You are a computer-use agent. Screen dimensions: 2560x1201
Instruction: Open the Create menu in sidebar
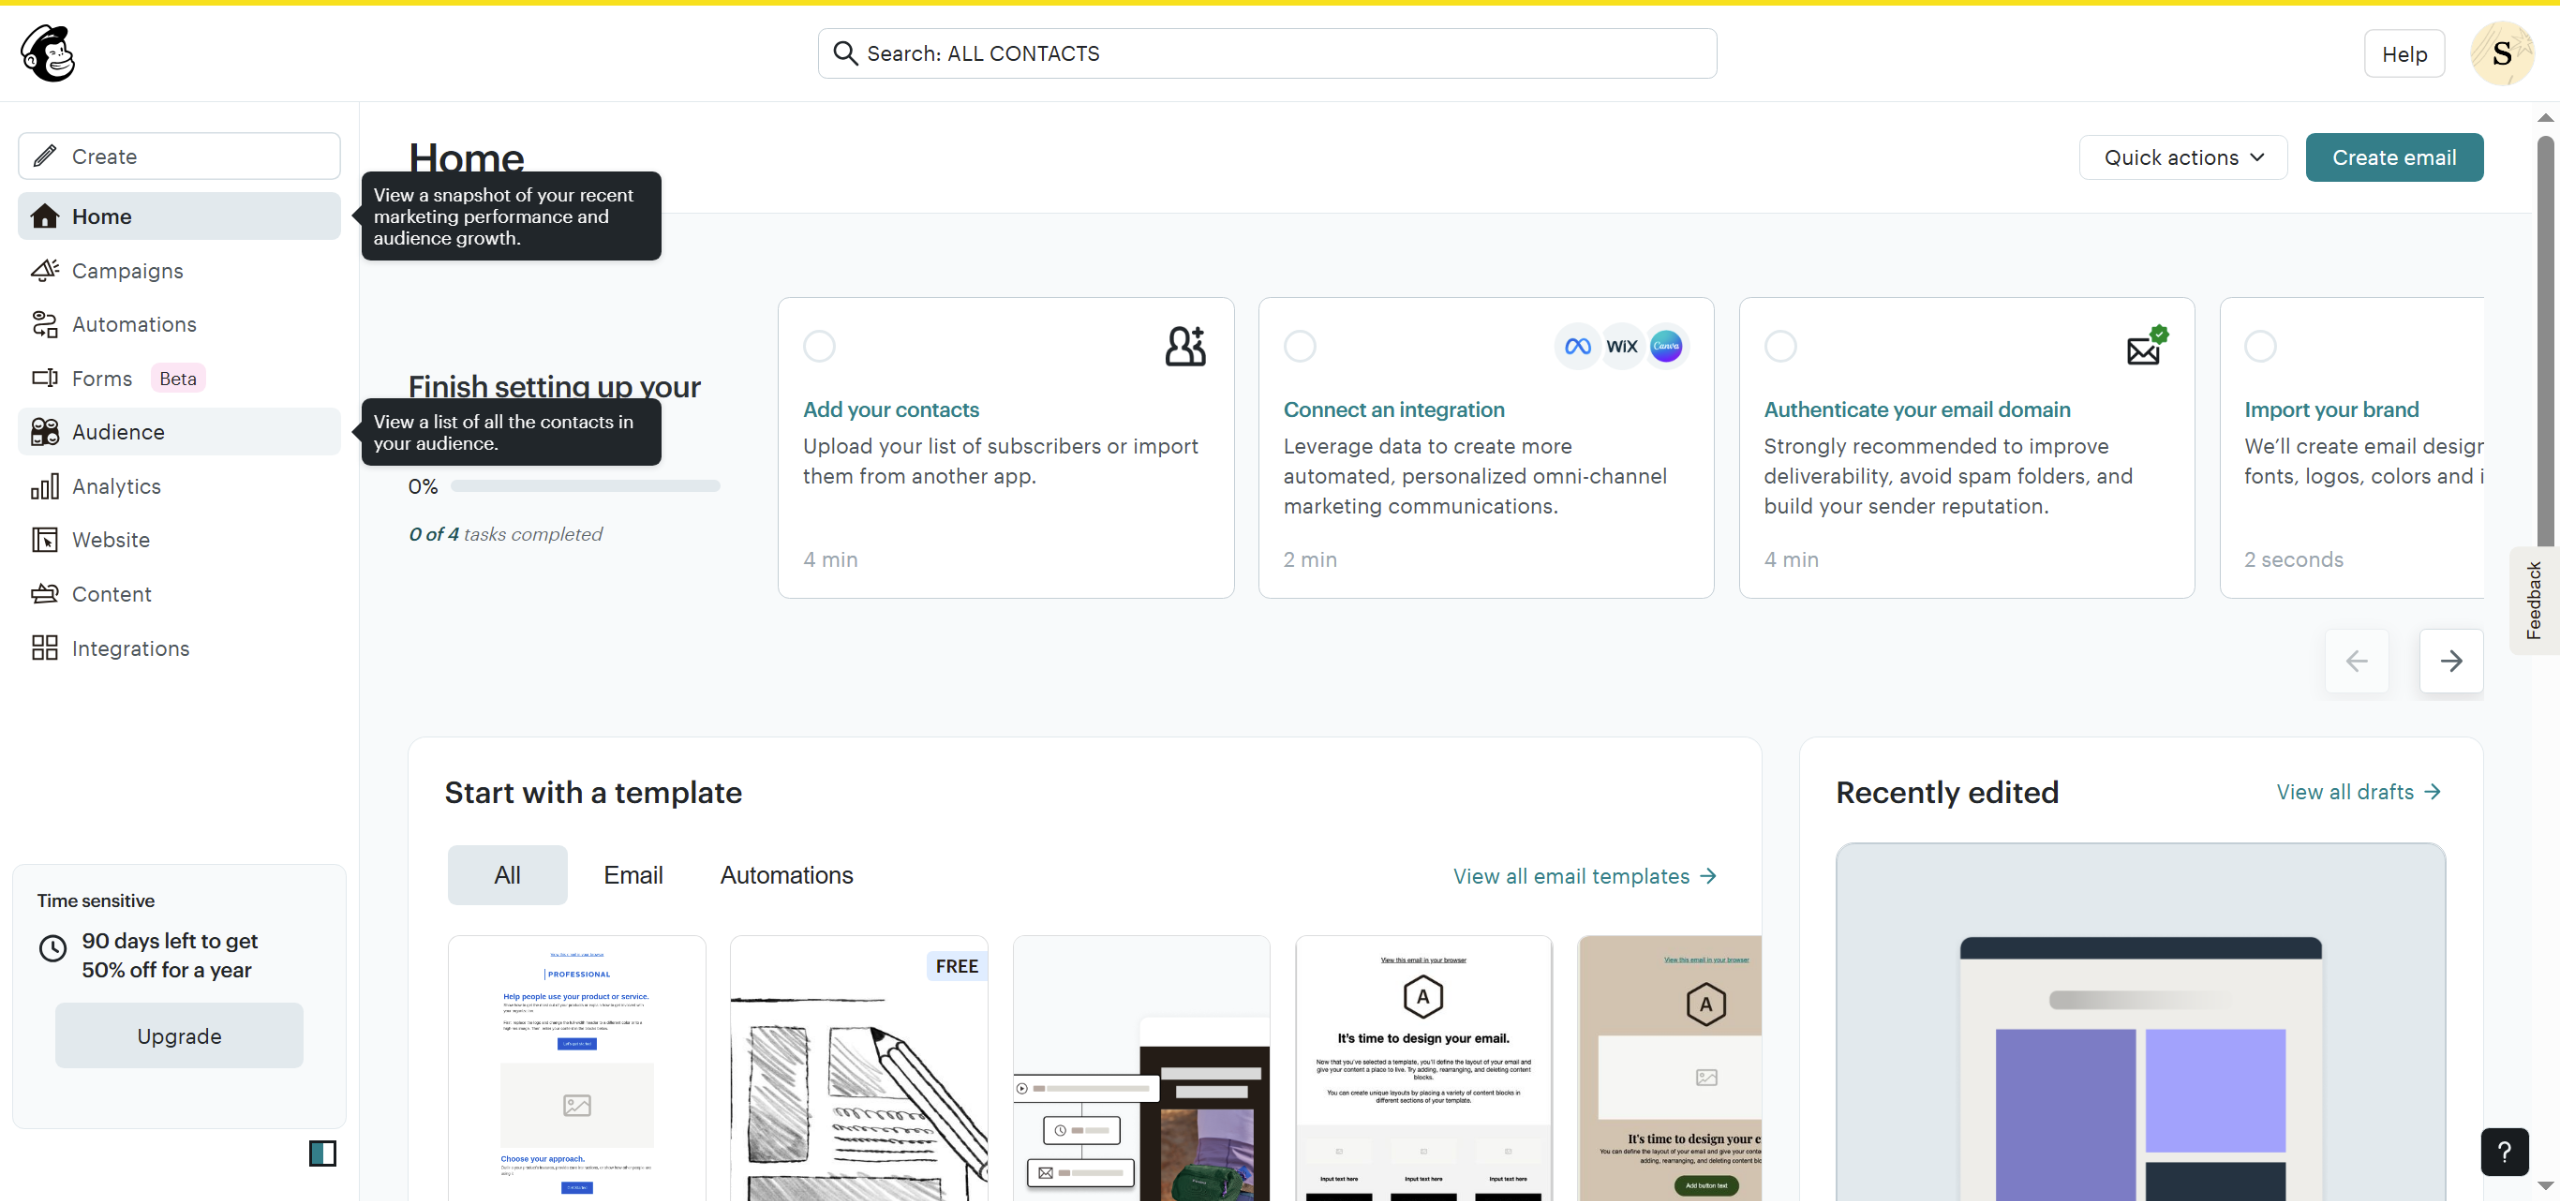pyautogui.click(x=179, y=157)
